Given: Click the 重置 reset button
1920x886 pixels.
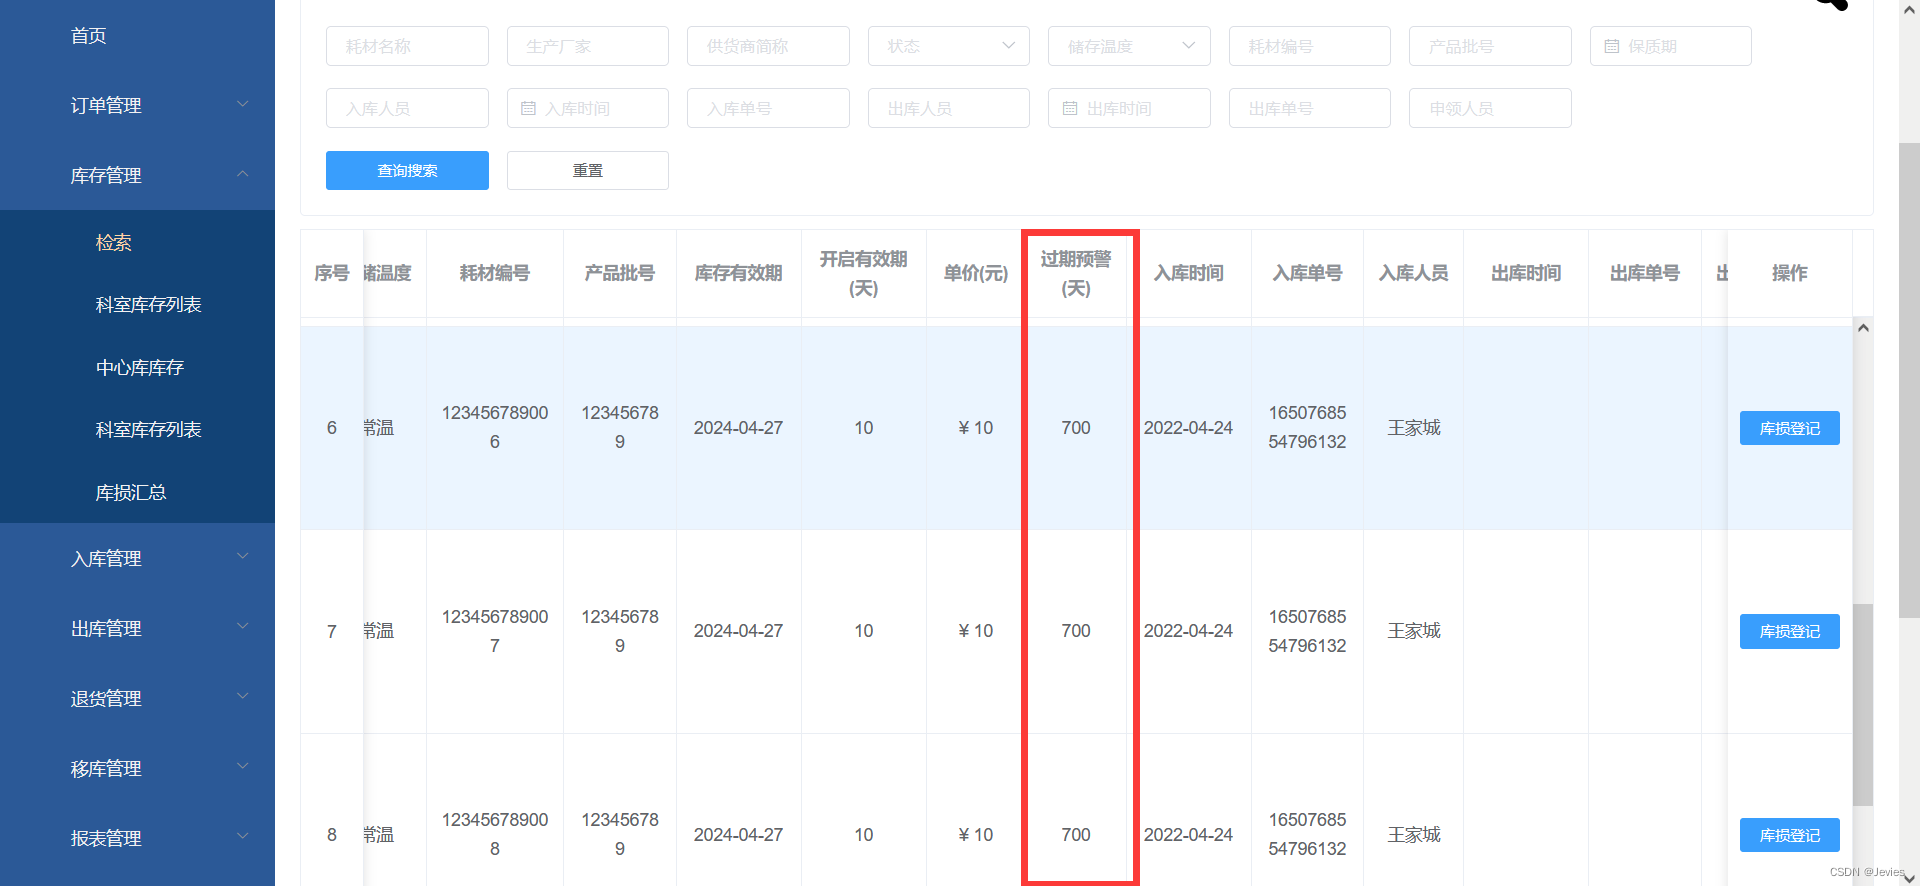Looking at the screenshot, I should pos(588,170).
